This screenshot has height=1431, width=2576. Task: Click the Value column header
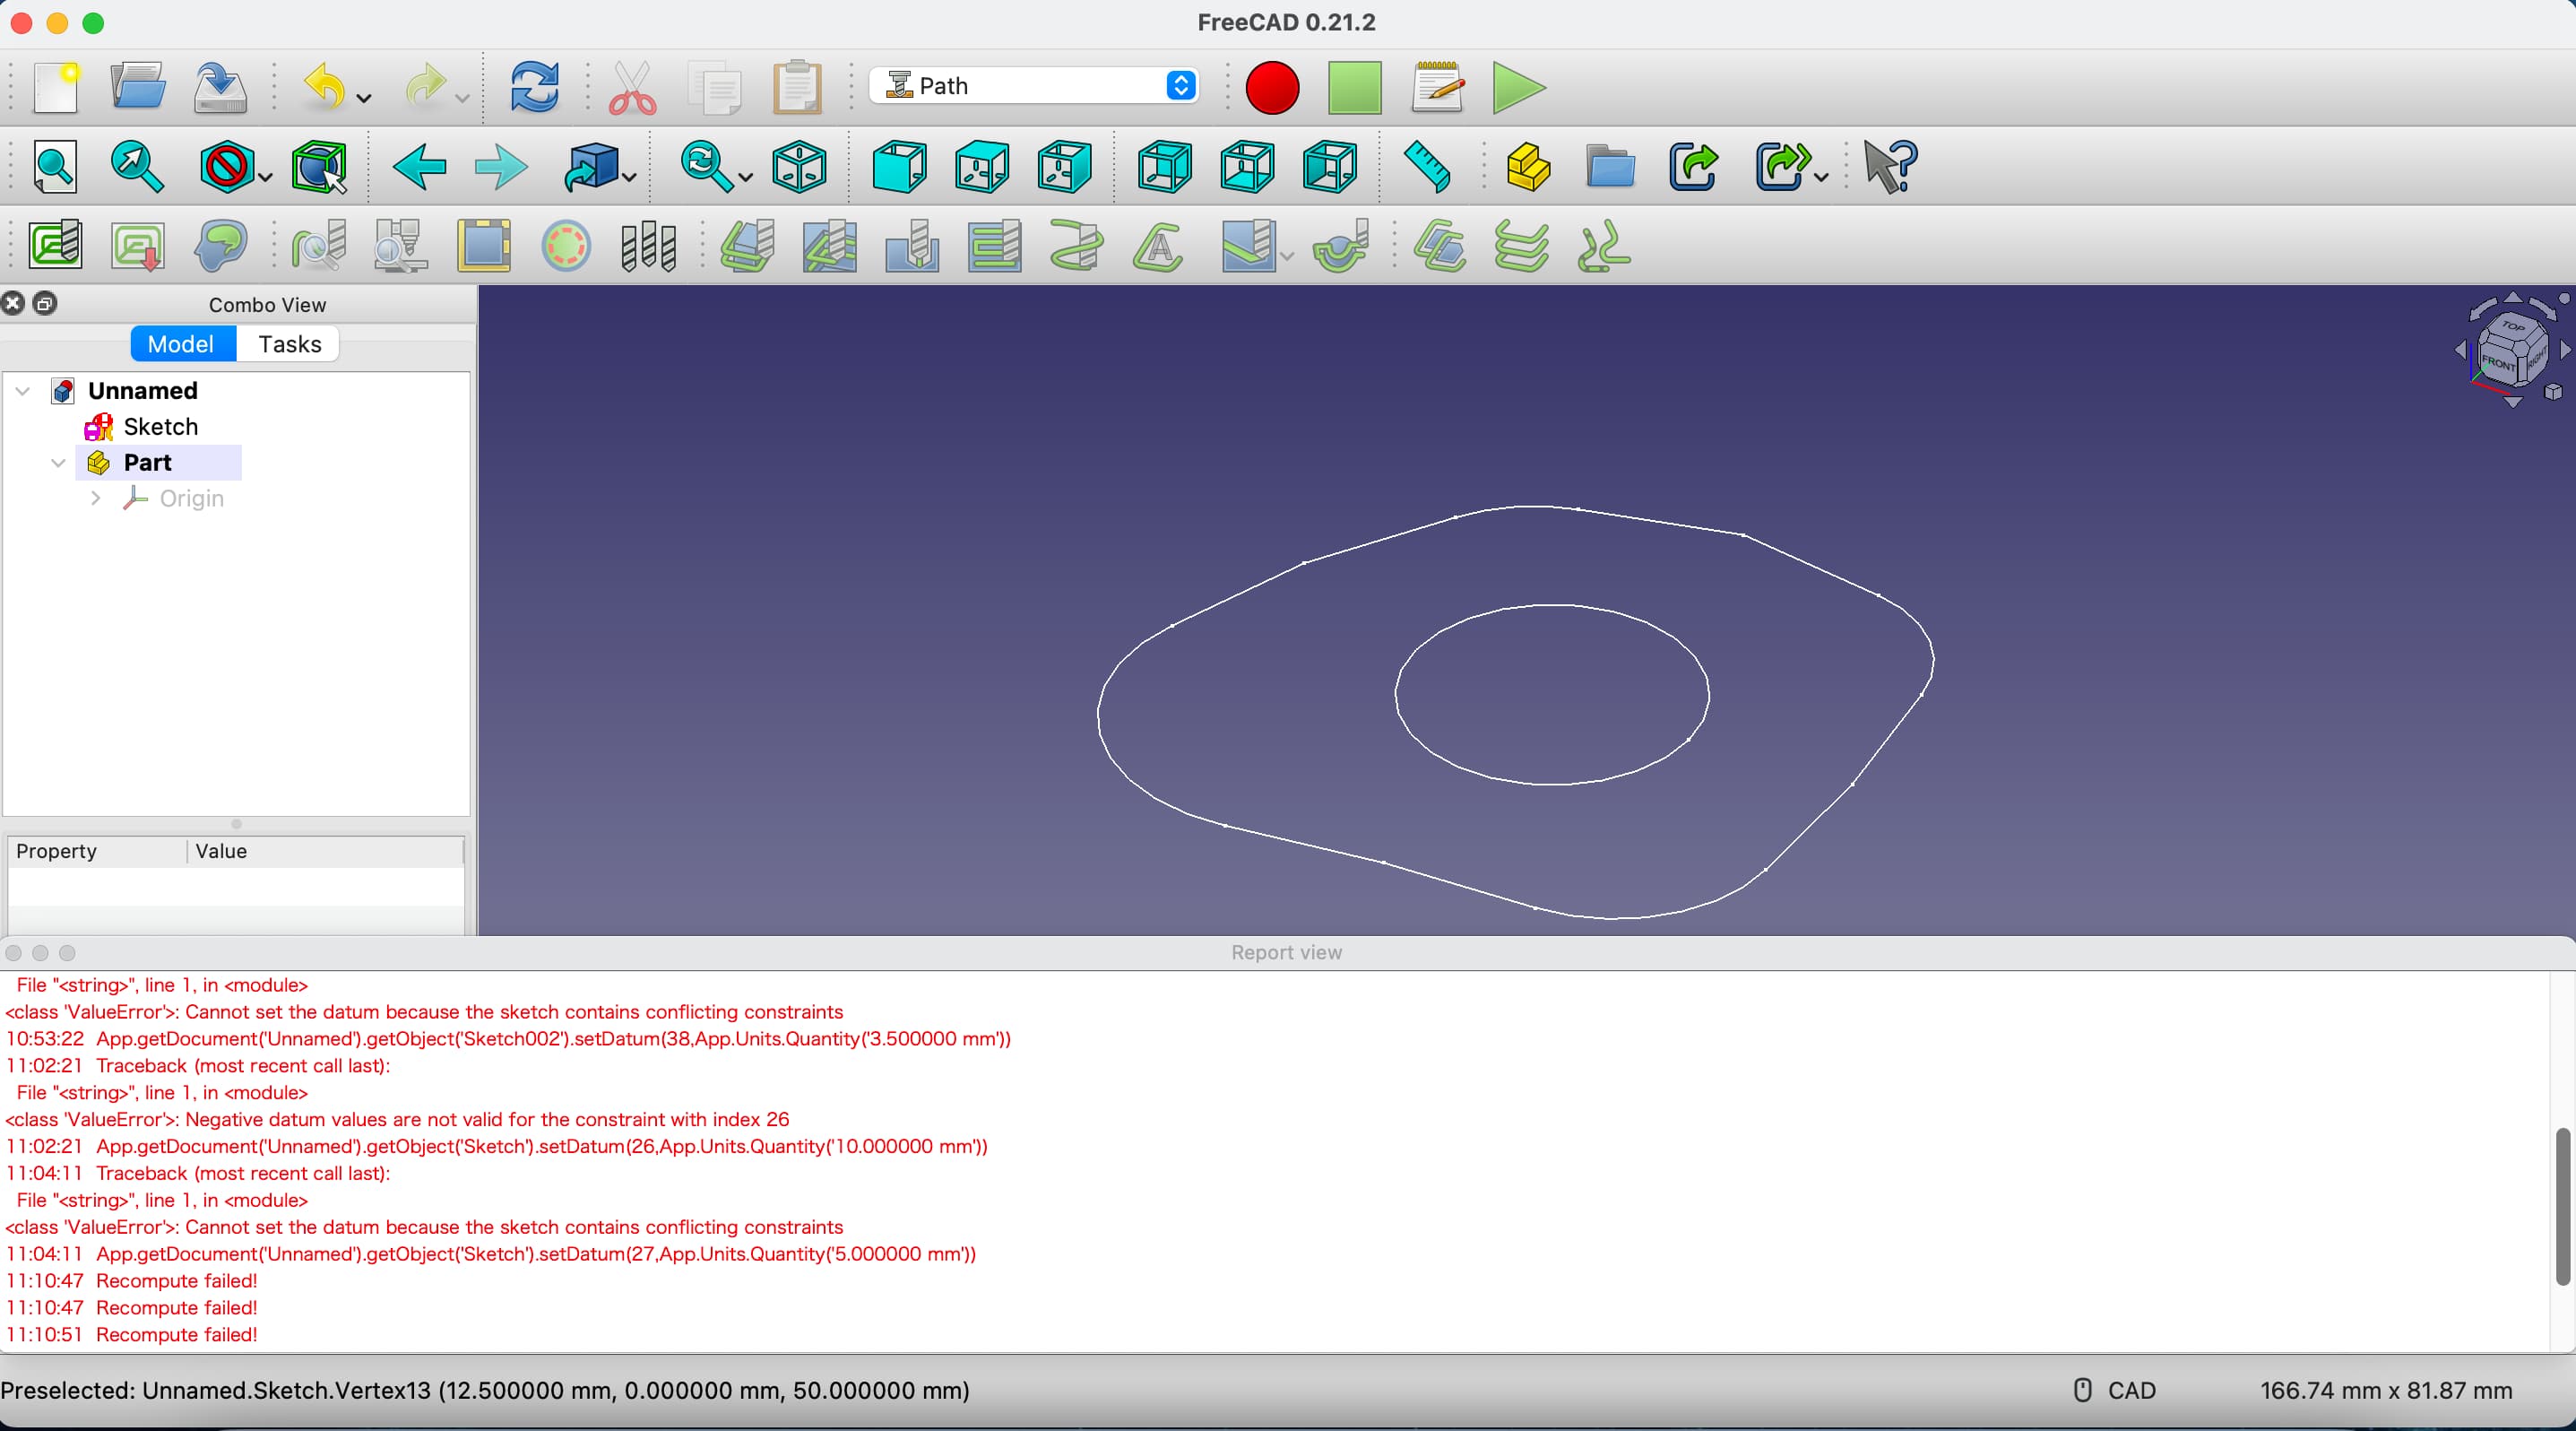pos(221,851)
